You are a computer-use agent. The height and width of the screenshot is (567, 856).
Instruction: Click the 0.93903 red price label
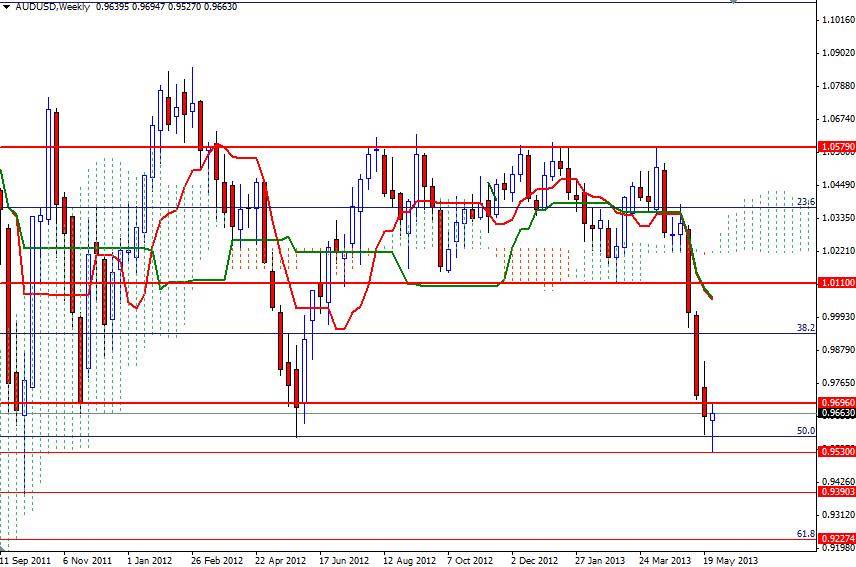[x=837, y=492]
